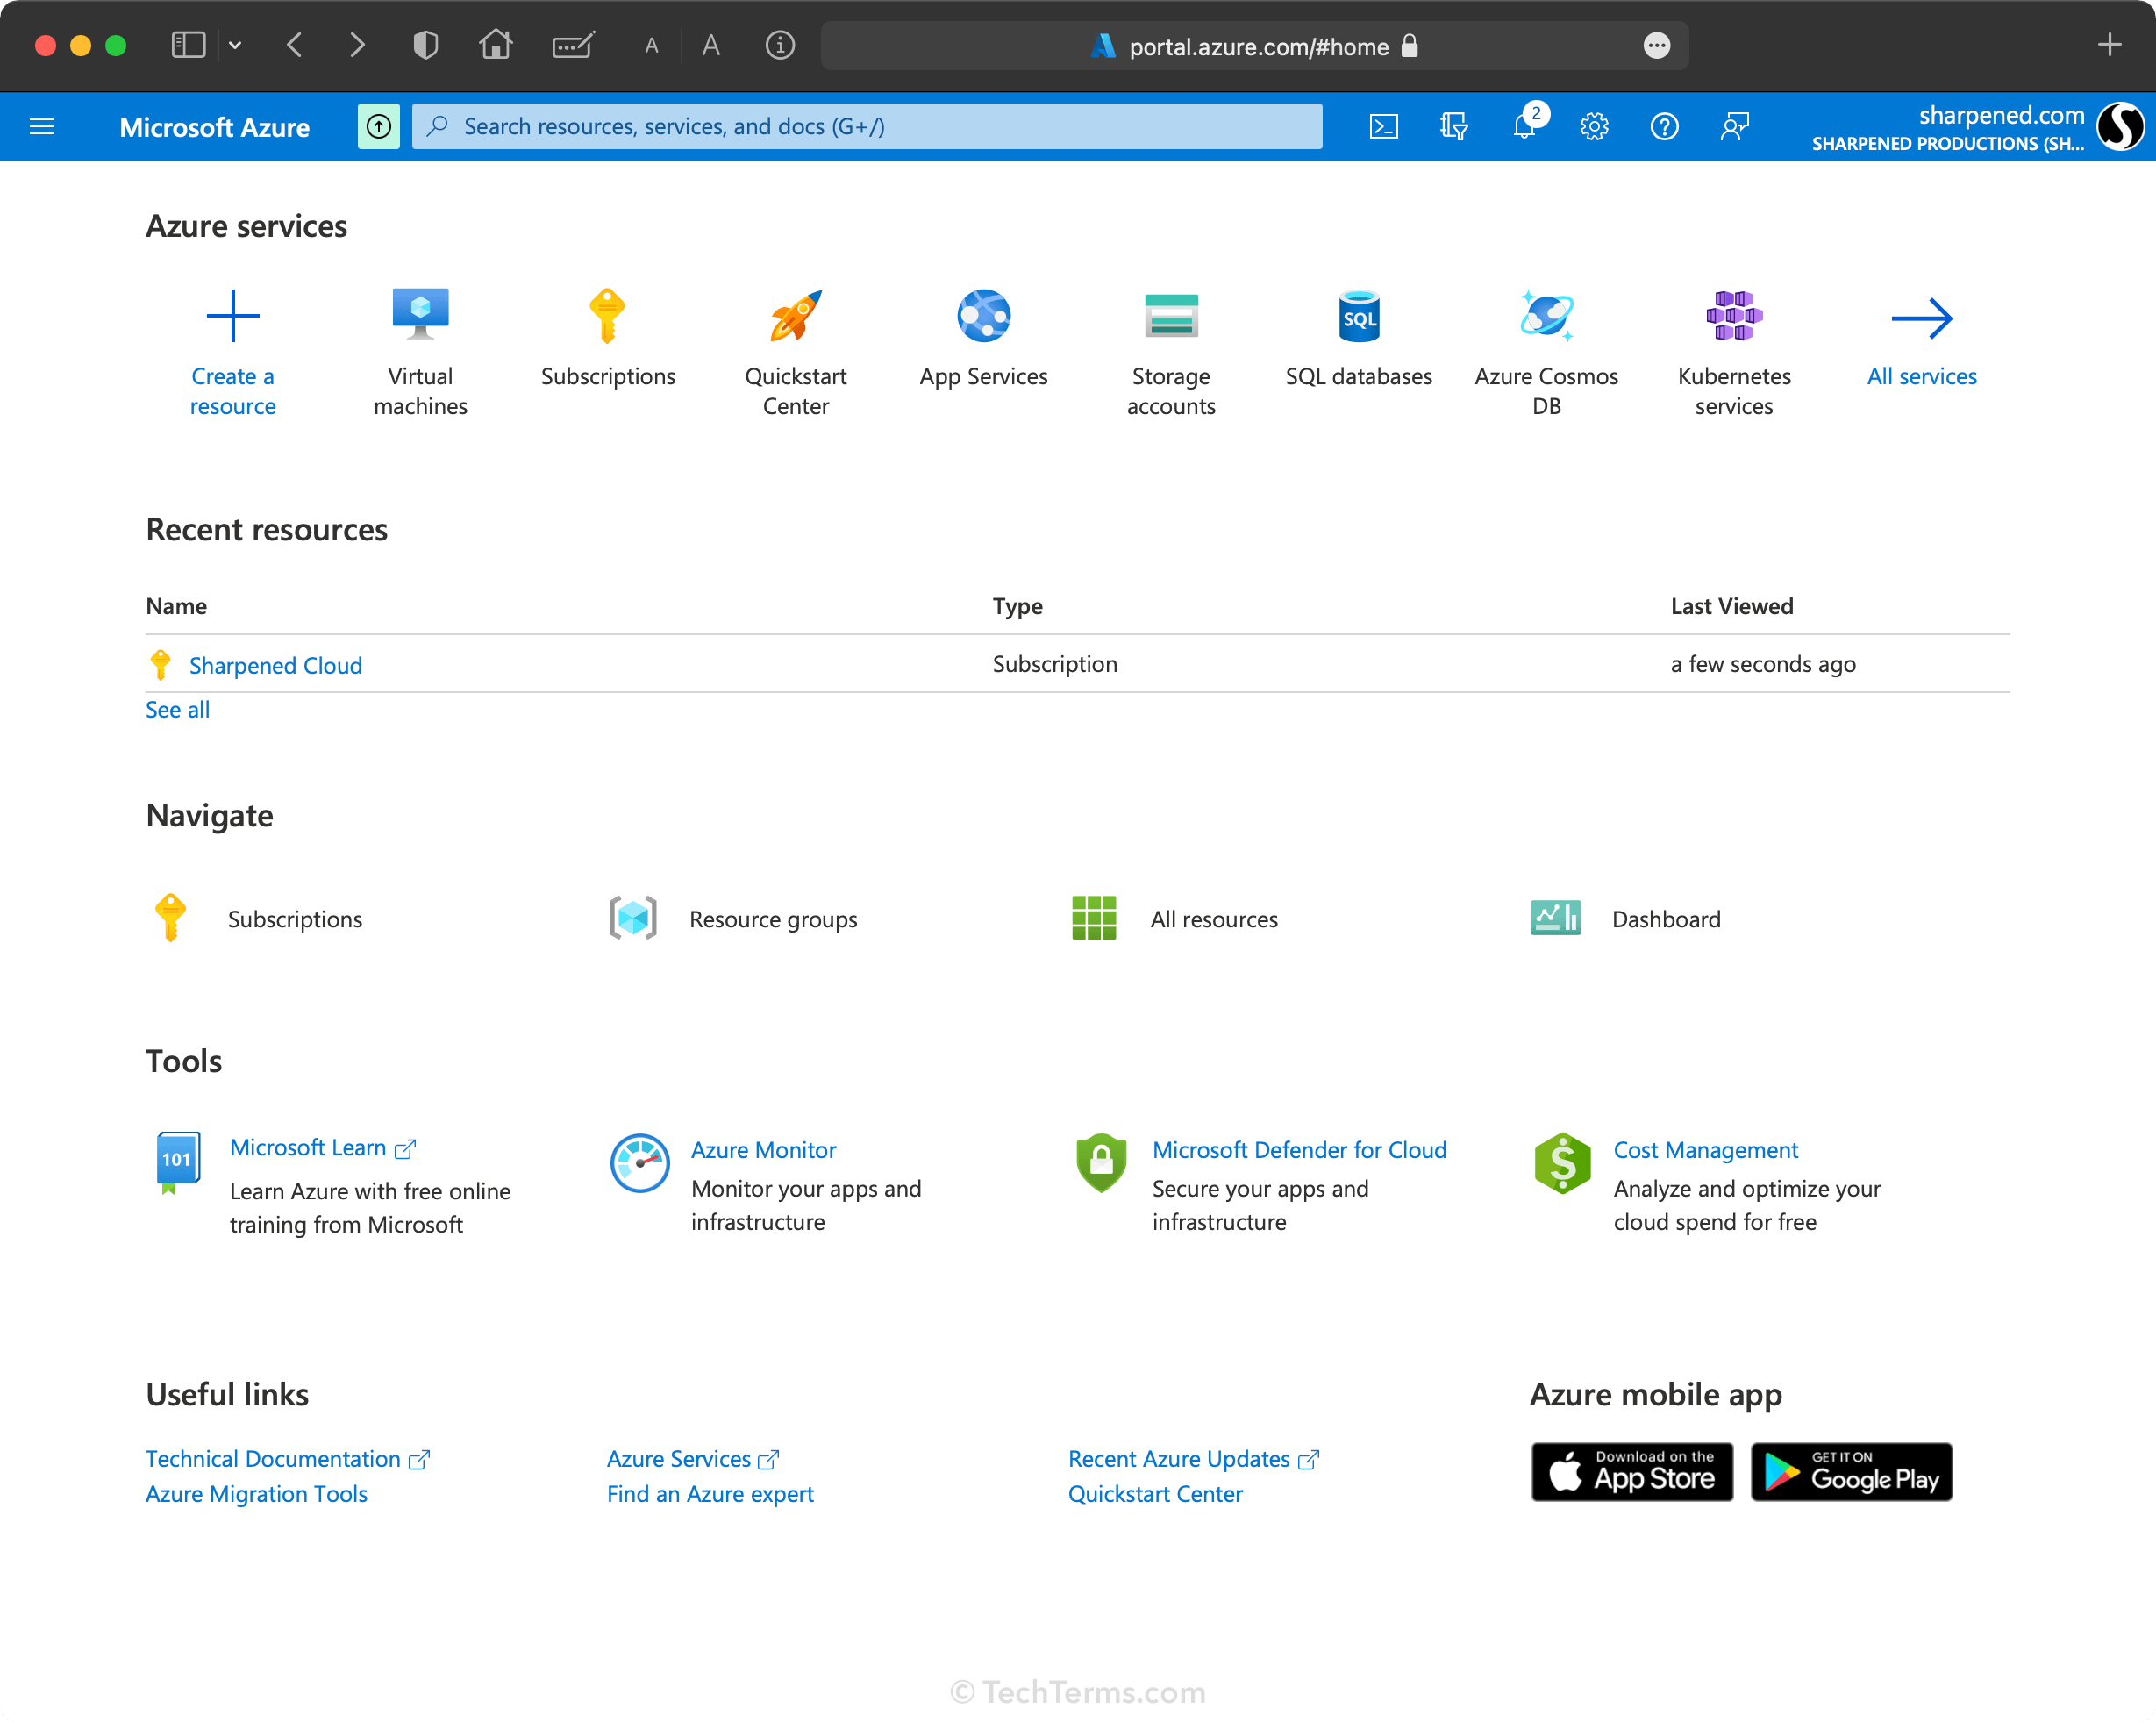The height and width of the screenshot is (1723, 2156).
Task: Open Azure Cosmos DB service
Action: click(1546, 350)
